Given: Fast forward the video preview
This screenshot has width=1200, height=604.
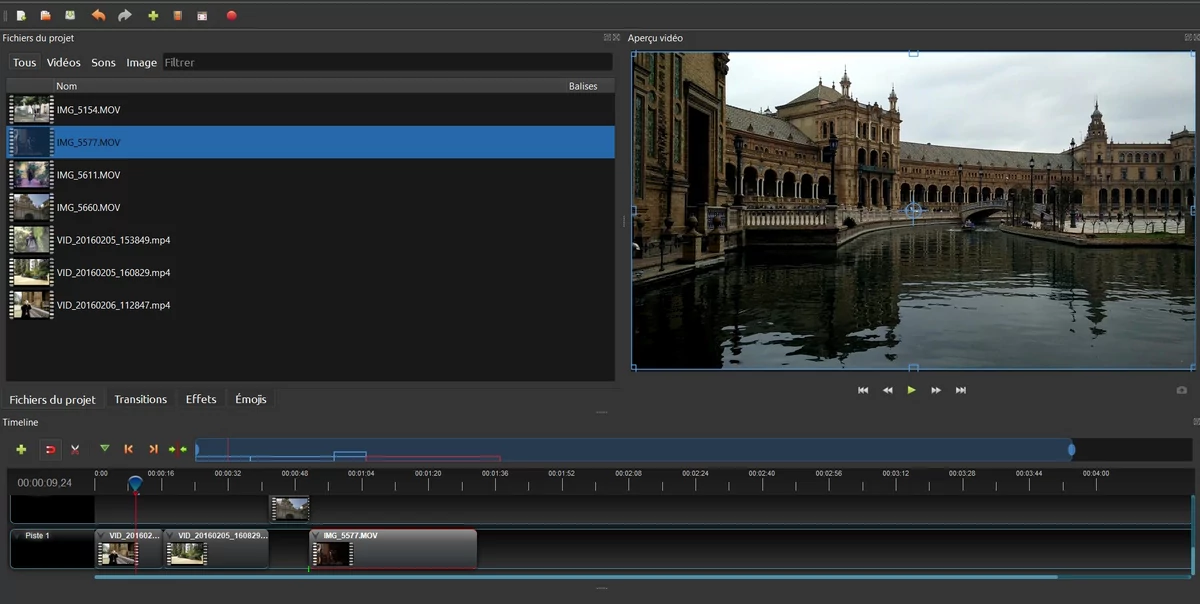Looking at the screenshot, I should point(936,390).
